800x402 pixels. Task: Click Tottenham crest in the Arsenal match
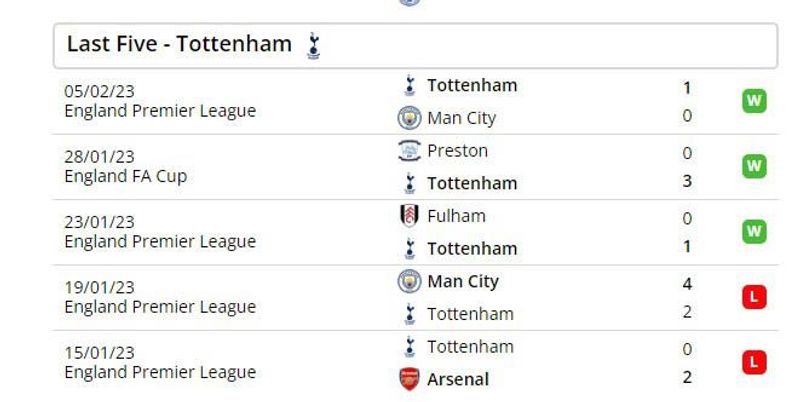tap(409, 347)
